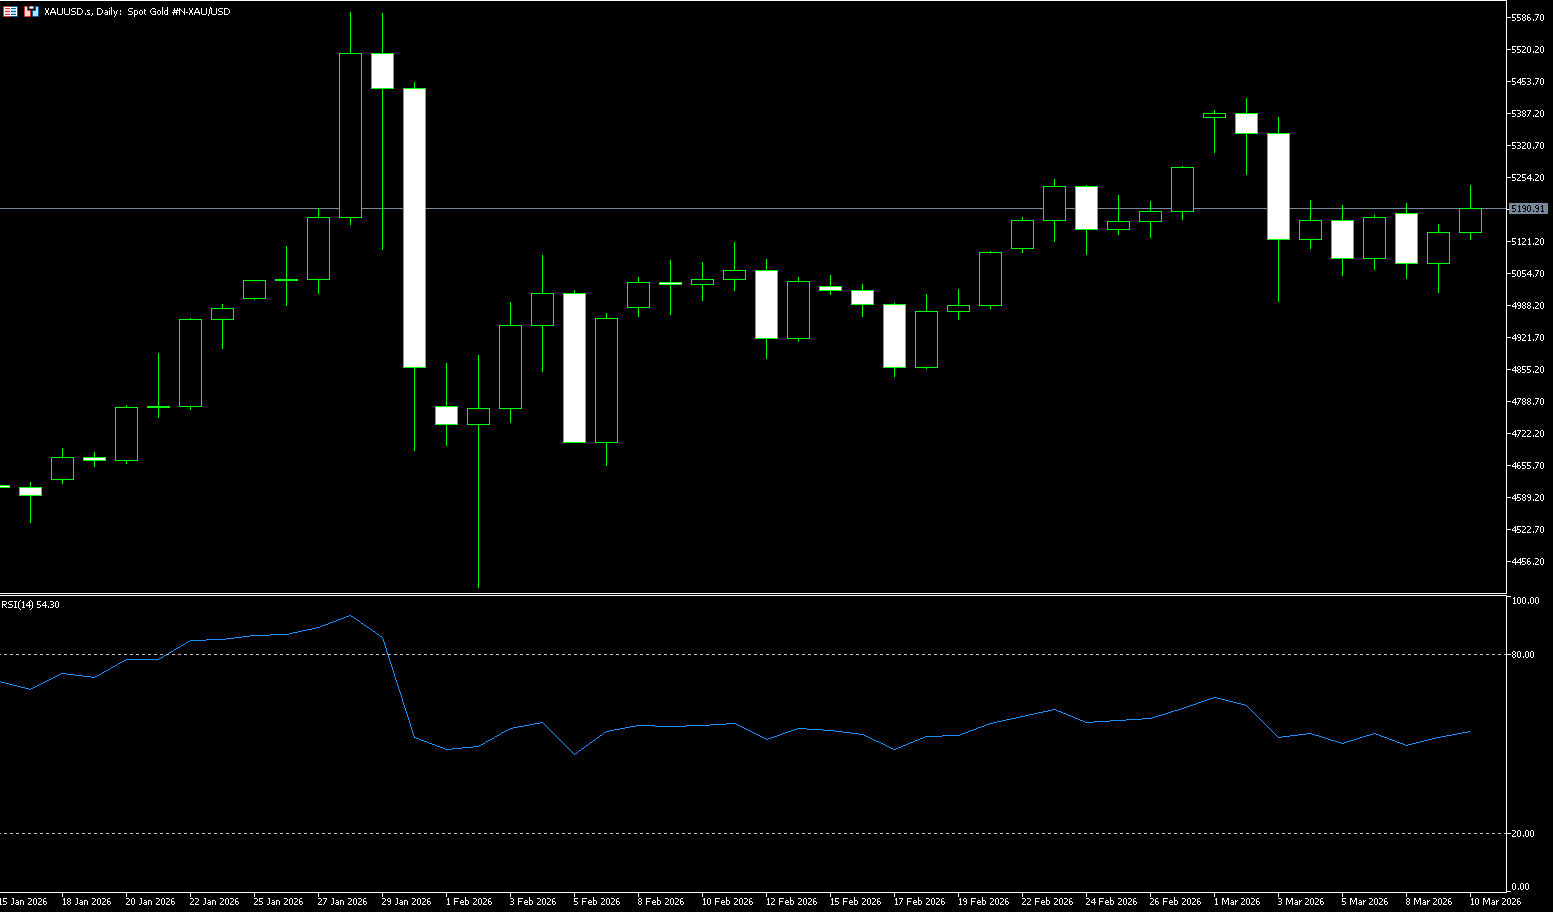Click the current price tag 5190.91
The image size is (1553, 912).
pyautogui.click(x=1528, y=209)
